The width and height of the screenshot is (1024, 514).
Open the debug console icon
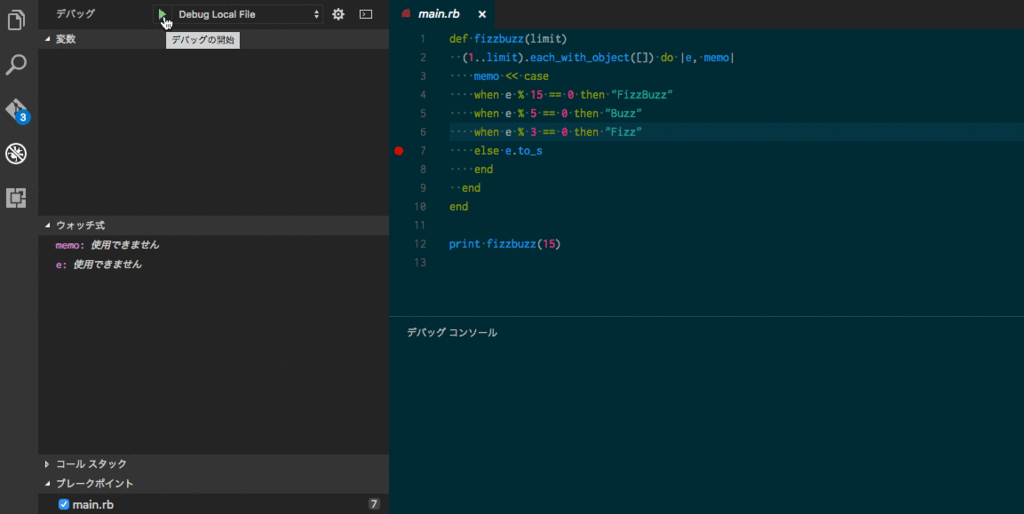click(x=366, y=14)
